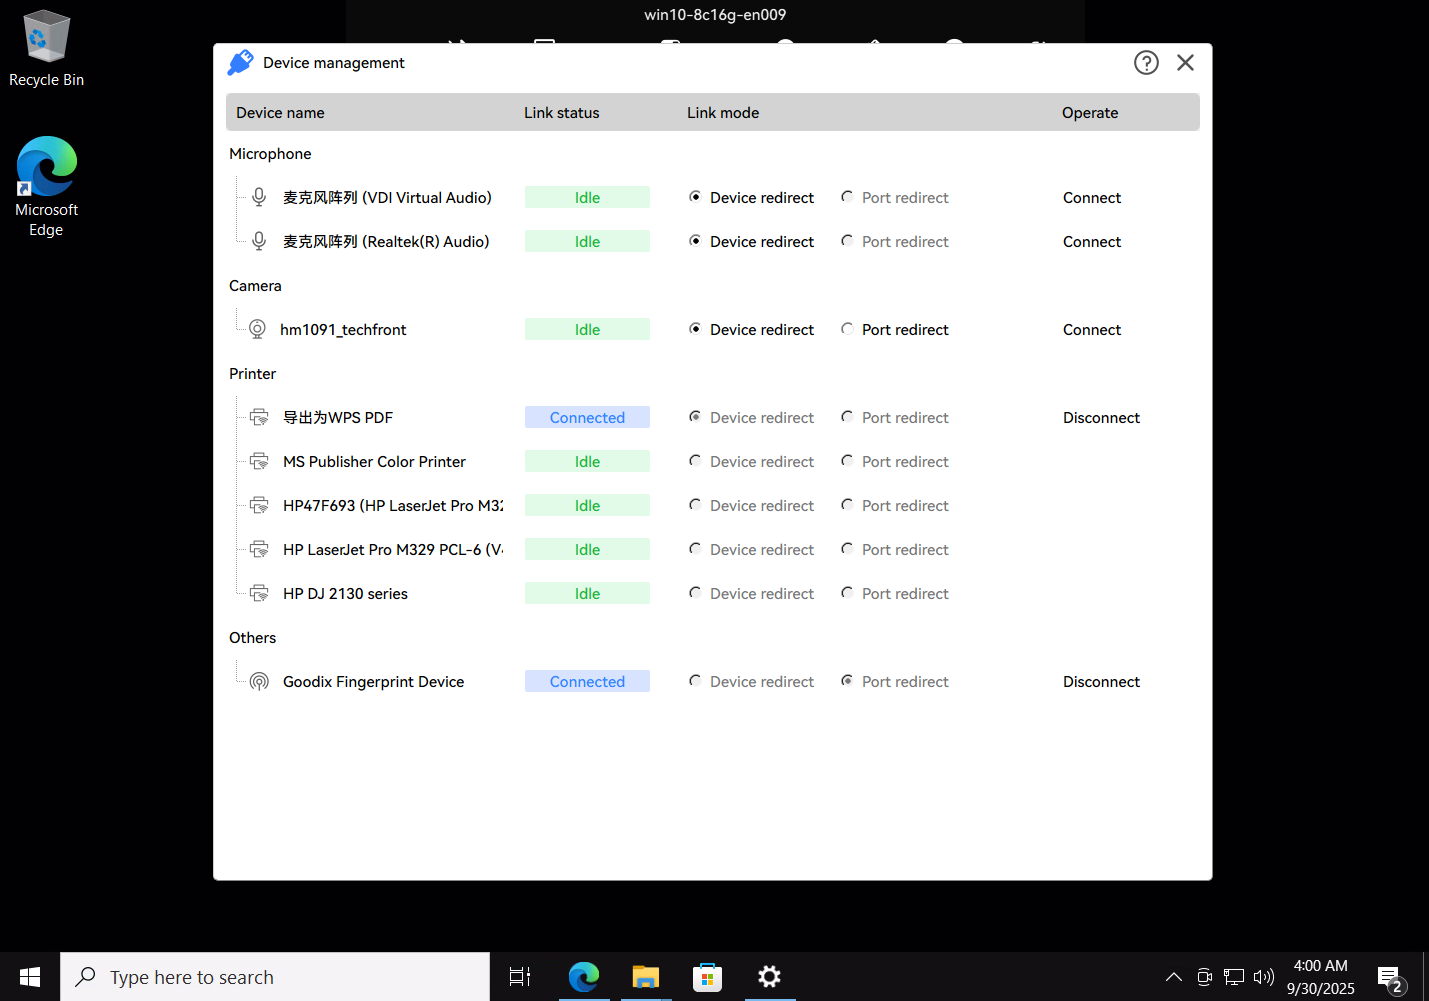Select Port redirect for VDI Virtual Audio

pyautogui.click(x=847, y=198)
